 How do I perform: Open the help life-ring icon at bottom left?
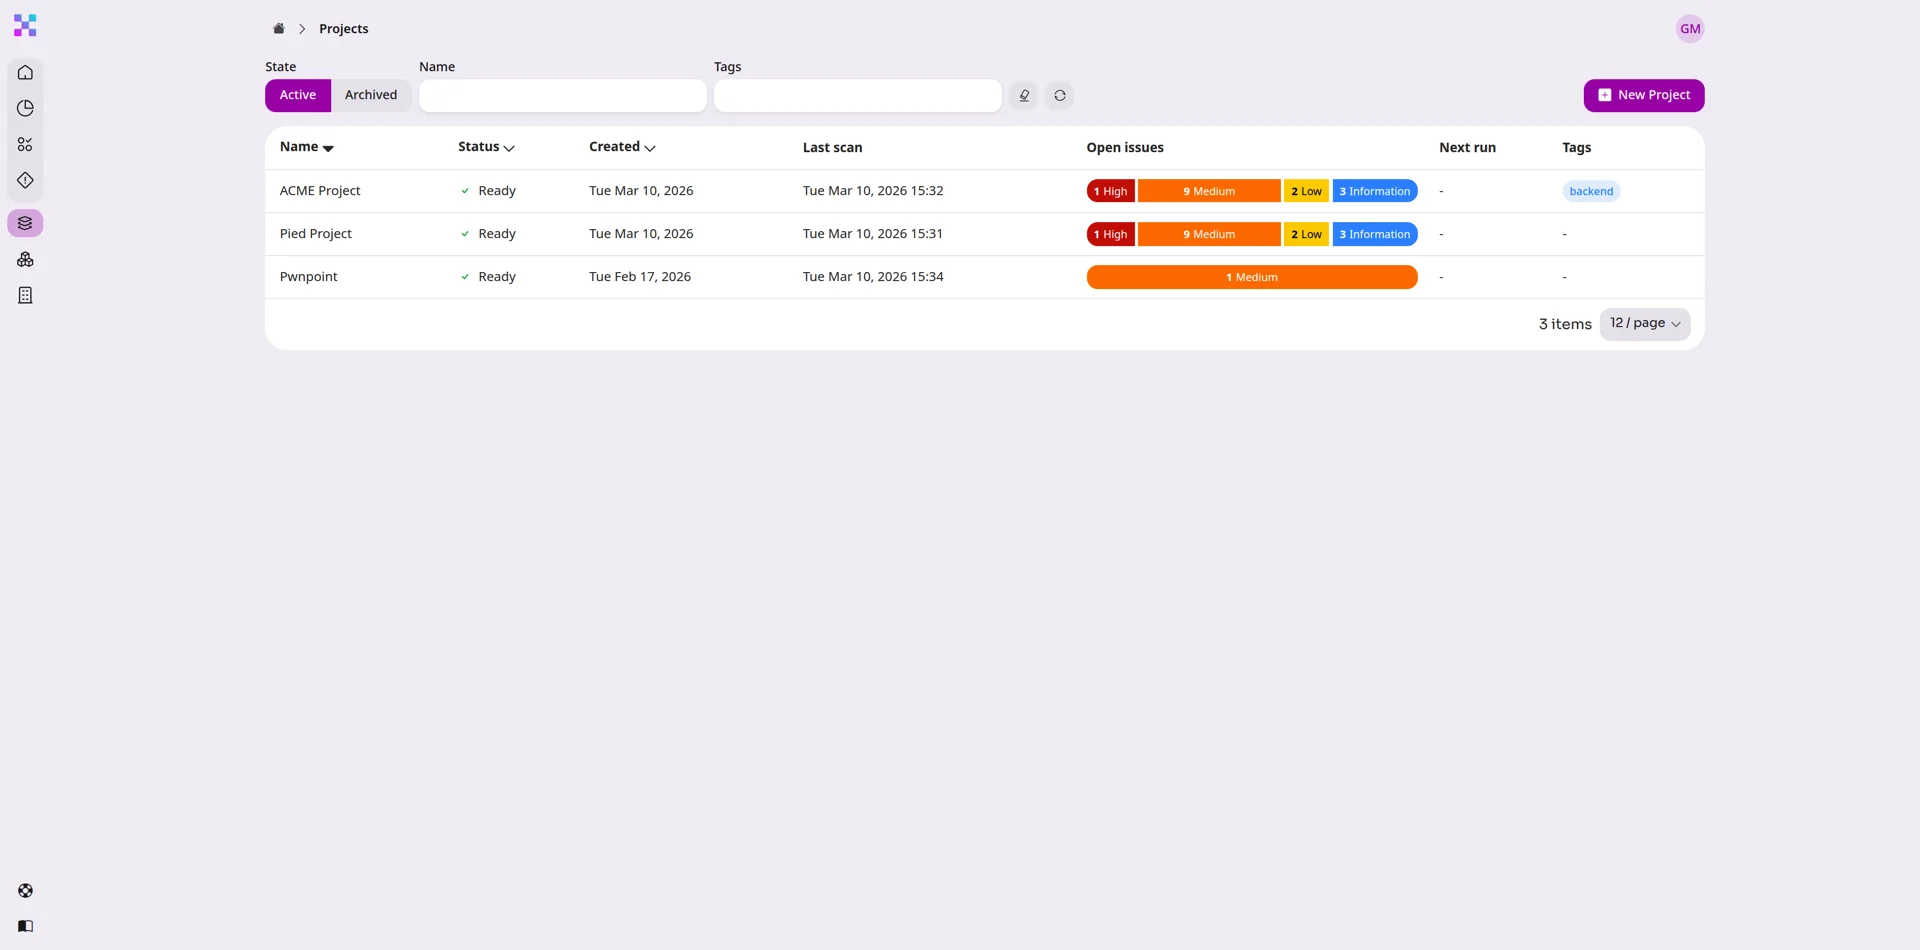(25, 889)
